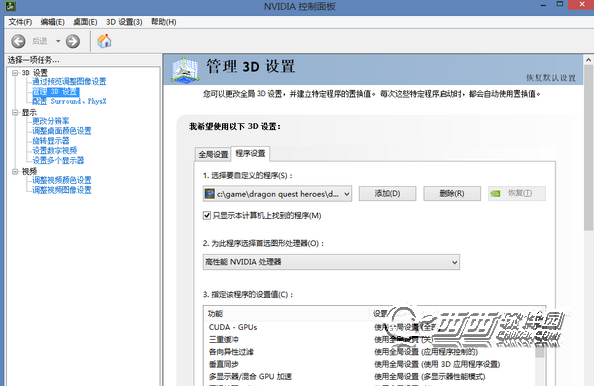Click the main panel scroll-up arrow
This screenshot has width=594, height=386.
point(588,60)
